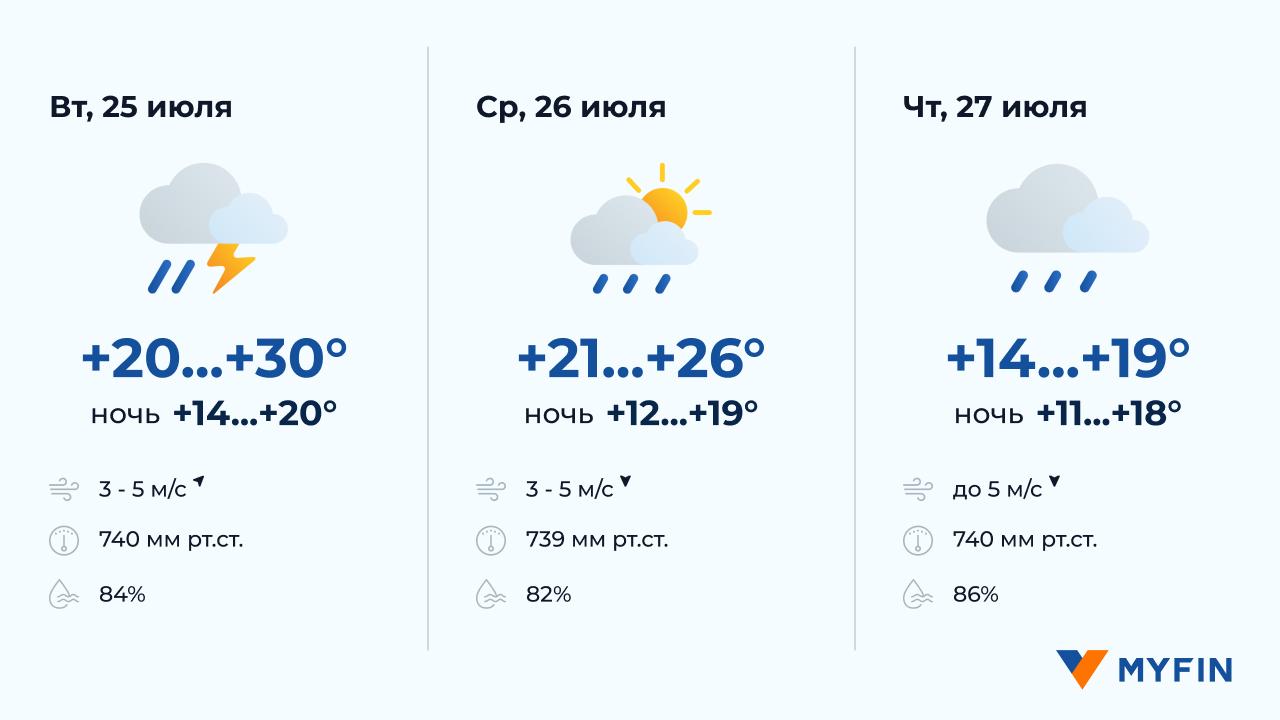Select the Чт, 27 июля heading
This screenshot has height=720, width=1280.
994,107
